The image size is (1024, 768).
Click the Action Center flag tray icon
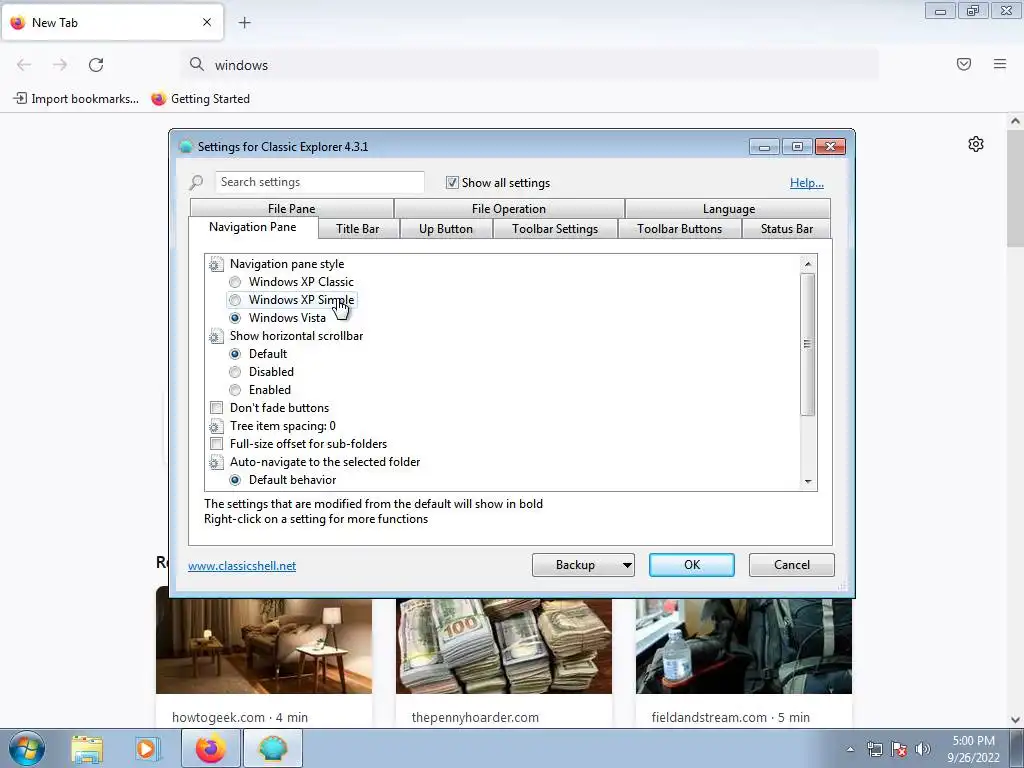coord(899,749)
